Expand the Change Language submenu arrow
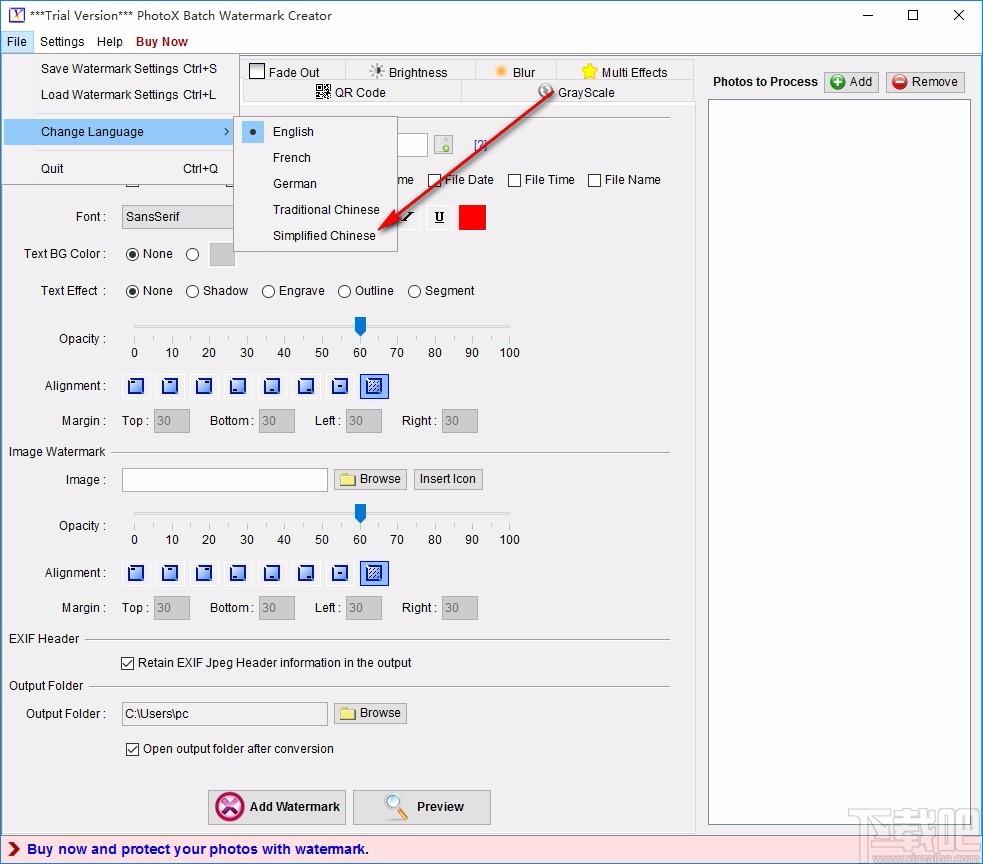This screenshot has height=864, width=983. [226, 132]
